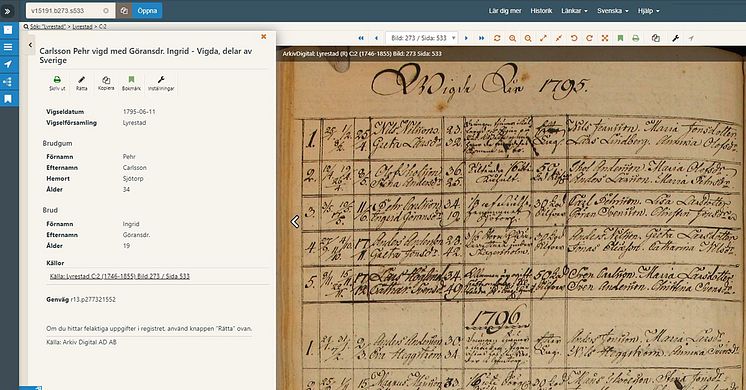The width and height of the screenshot is (746, 390).
Task: Click the green bookmark icon in viewer toolbar
Action: tap(620, 38)
